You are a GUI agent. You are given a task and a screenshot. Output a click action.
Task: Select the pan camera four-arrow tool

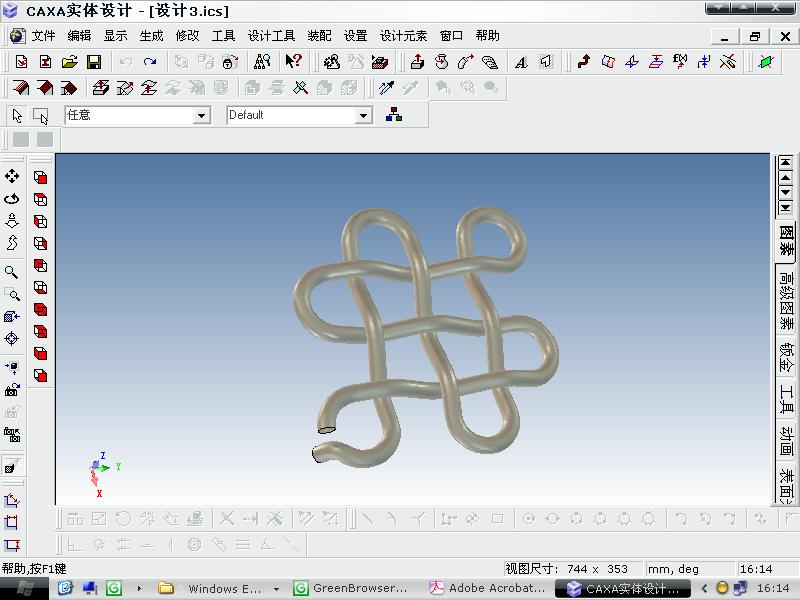point(12,177)
